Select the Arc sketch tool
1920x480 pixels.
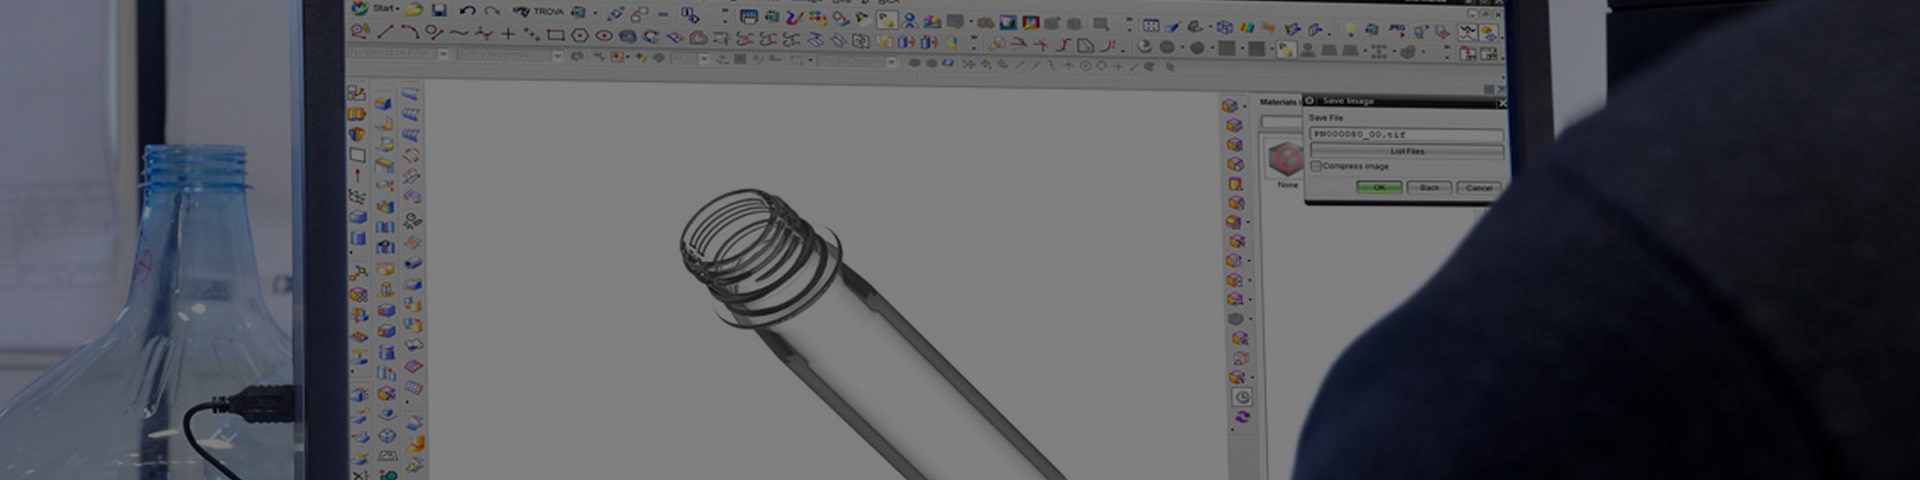tap(410, 32)
